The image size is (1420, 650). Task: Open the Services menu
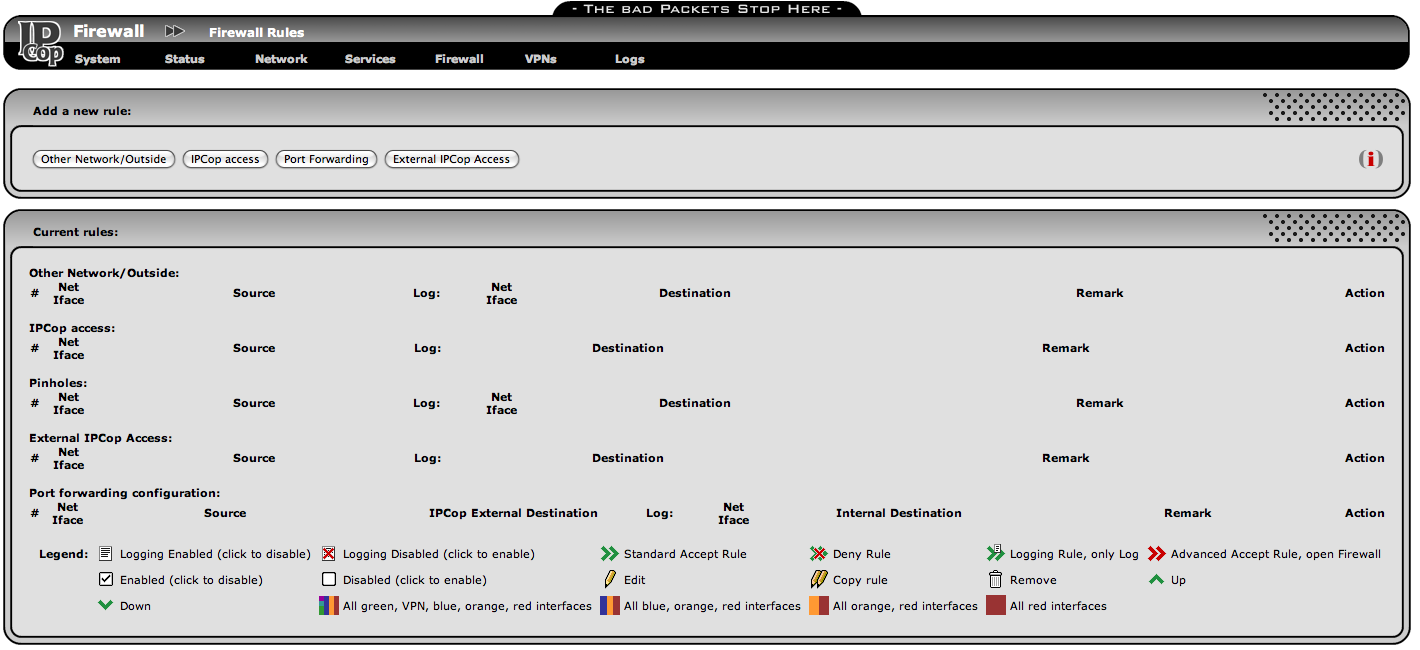point(370,59)
